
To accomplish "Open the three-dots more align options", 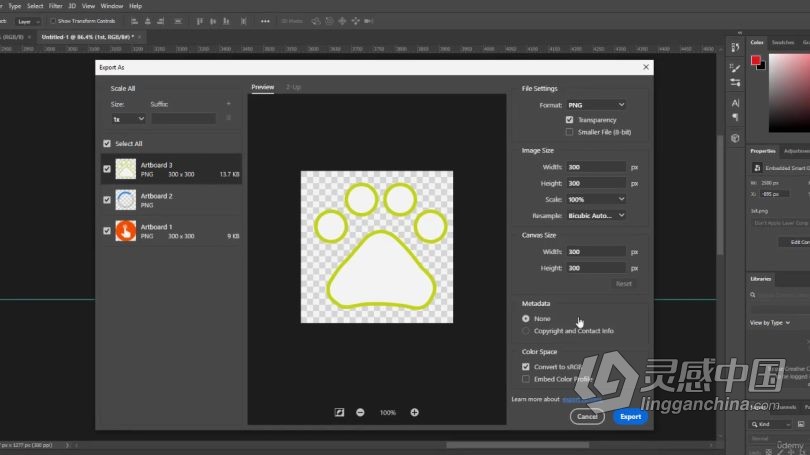I will tap(265, 21).
